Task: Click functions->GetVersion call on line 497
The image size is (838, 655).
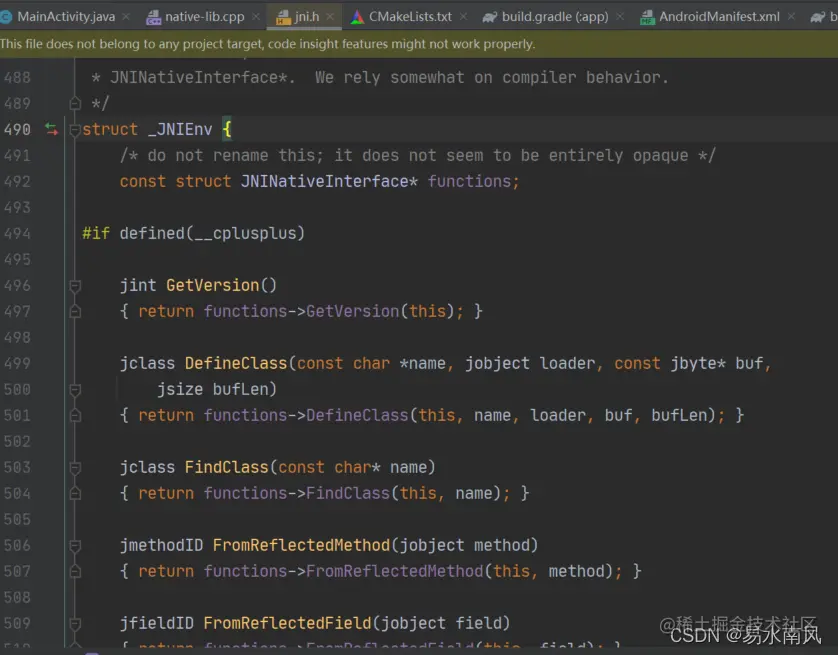Action: (301, 311)
